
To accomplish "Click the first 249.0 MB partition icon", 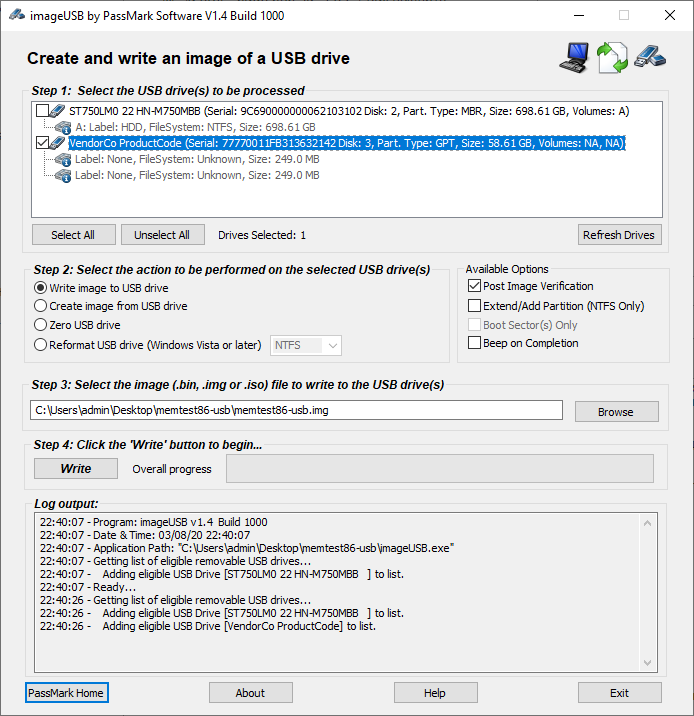I will point(63,159).
